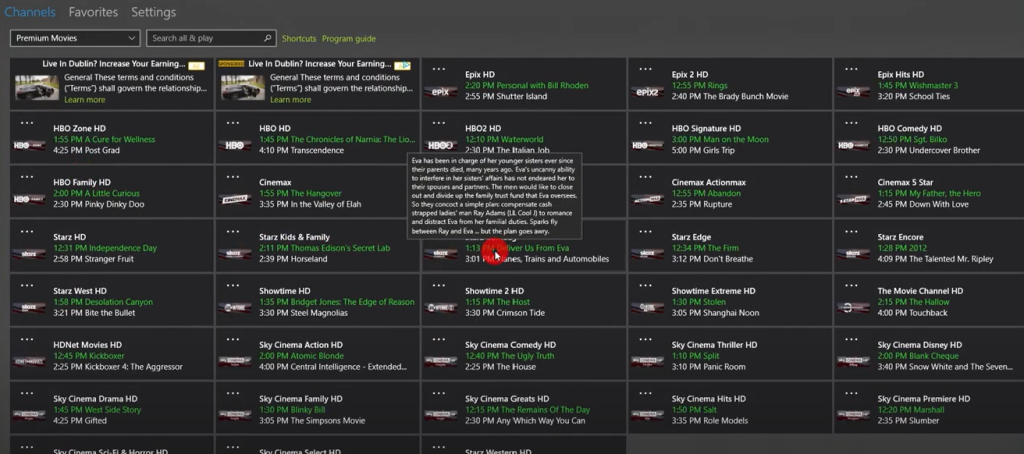
Task: Select '1:45 PM West Side Story' program
Action: coord(97,410)
